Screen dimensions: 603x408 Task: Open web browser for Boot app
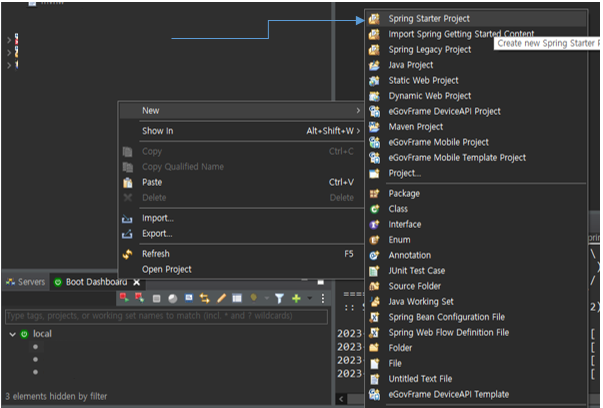[x=173, y=298]
